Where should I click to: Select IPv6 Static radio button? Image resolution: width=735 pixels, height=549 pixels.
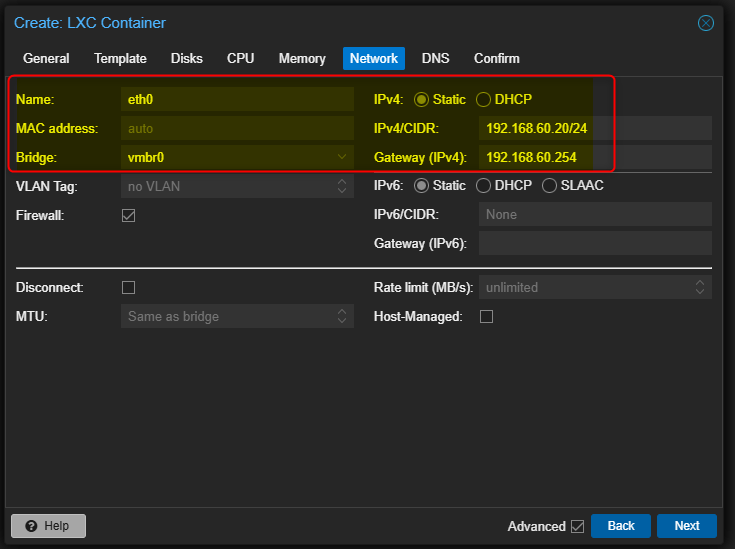(421, 186)
